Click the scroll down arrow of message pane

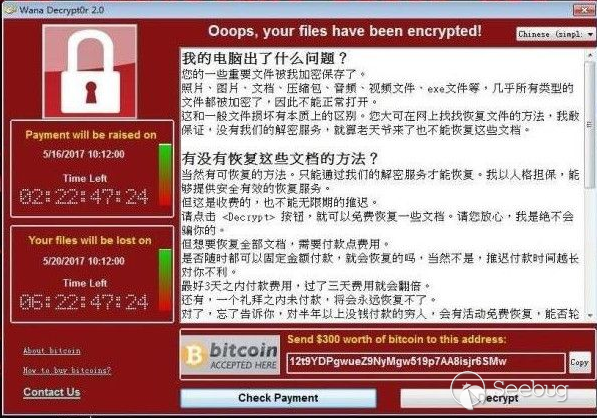click(590, 316)
